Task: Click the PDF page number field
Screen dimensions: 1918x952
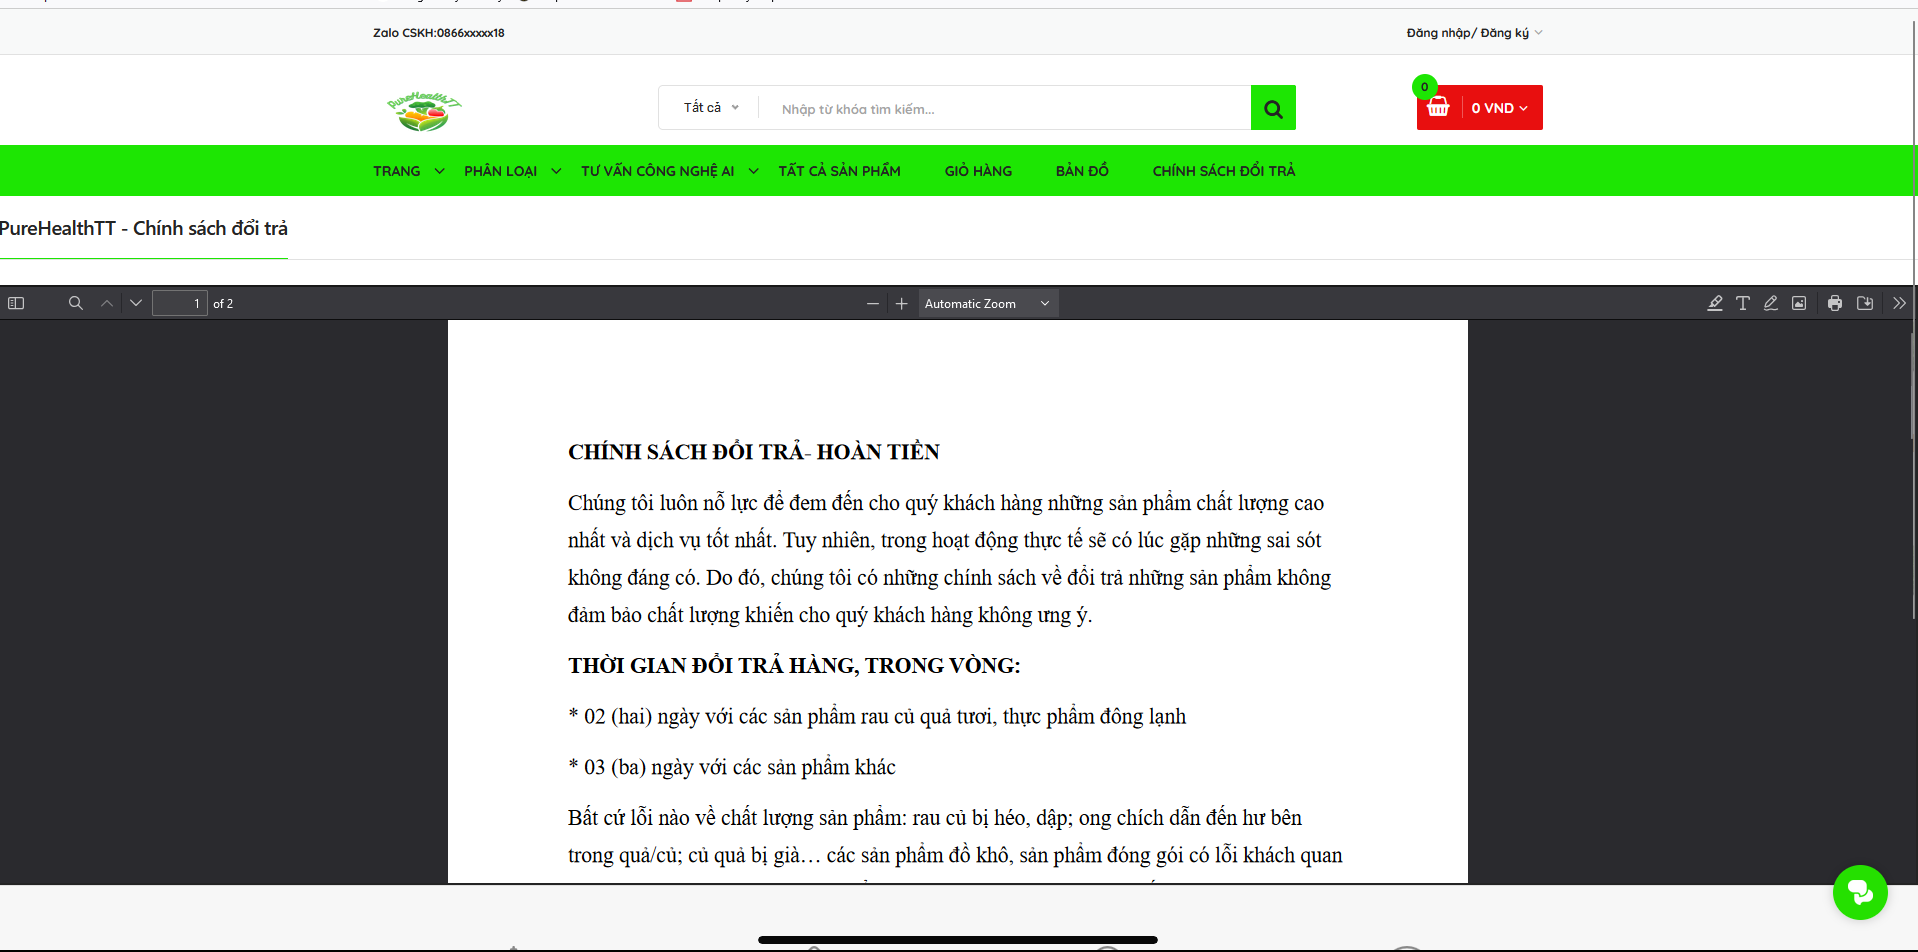Action: tap(180, 303)
